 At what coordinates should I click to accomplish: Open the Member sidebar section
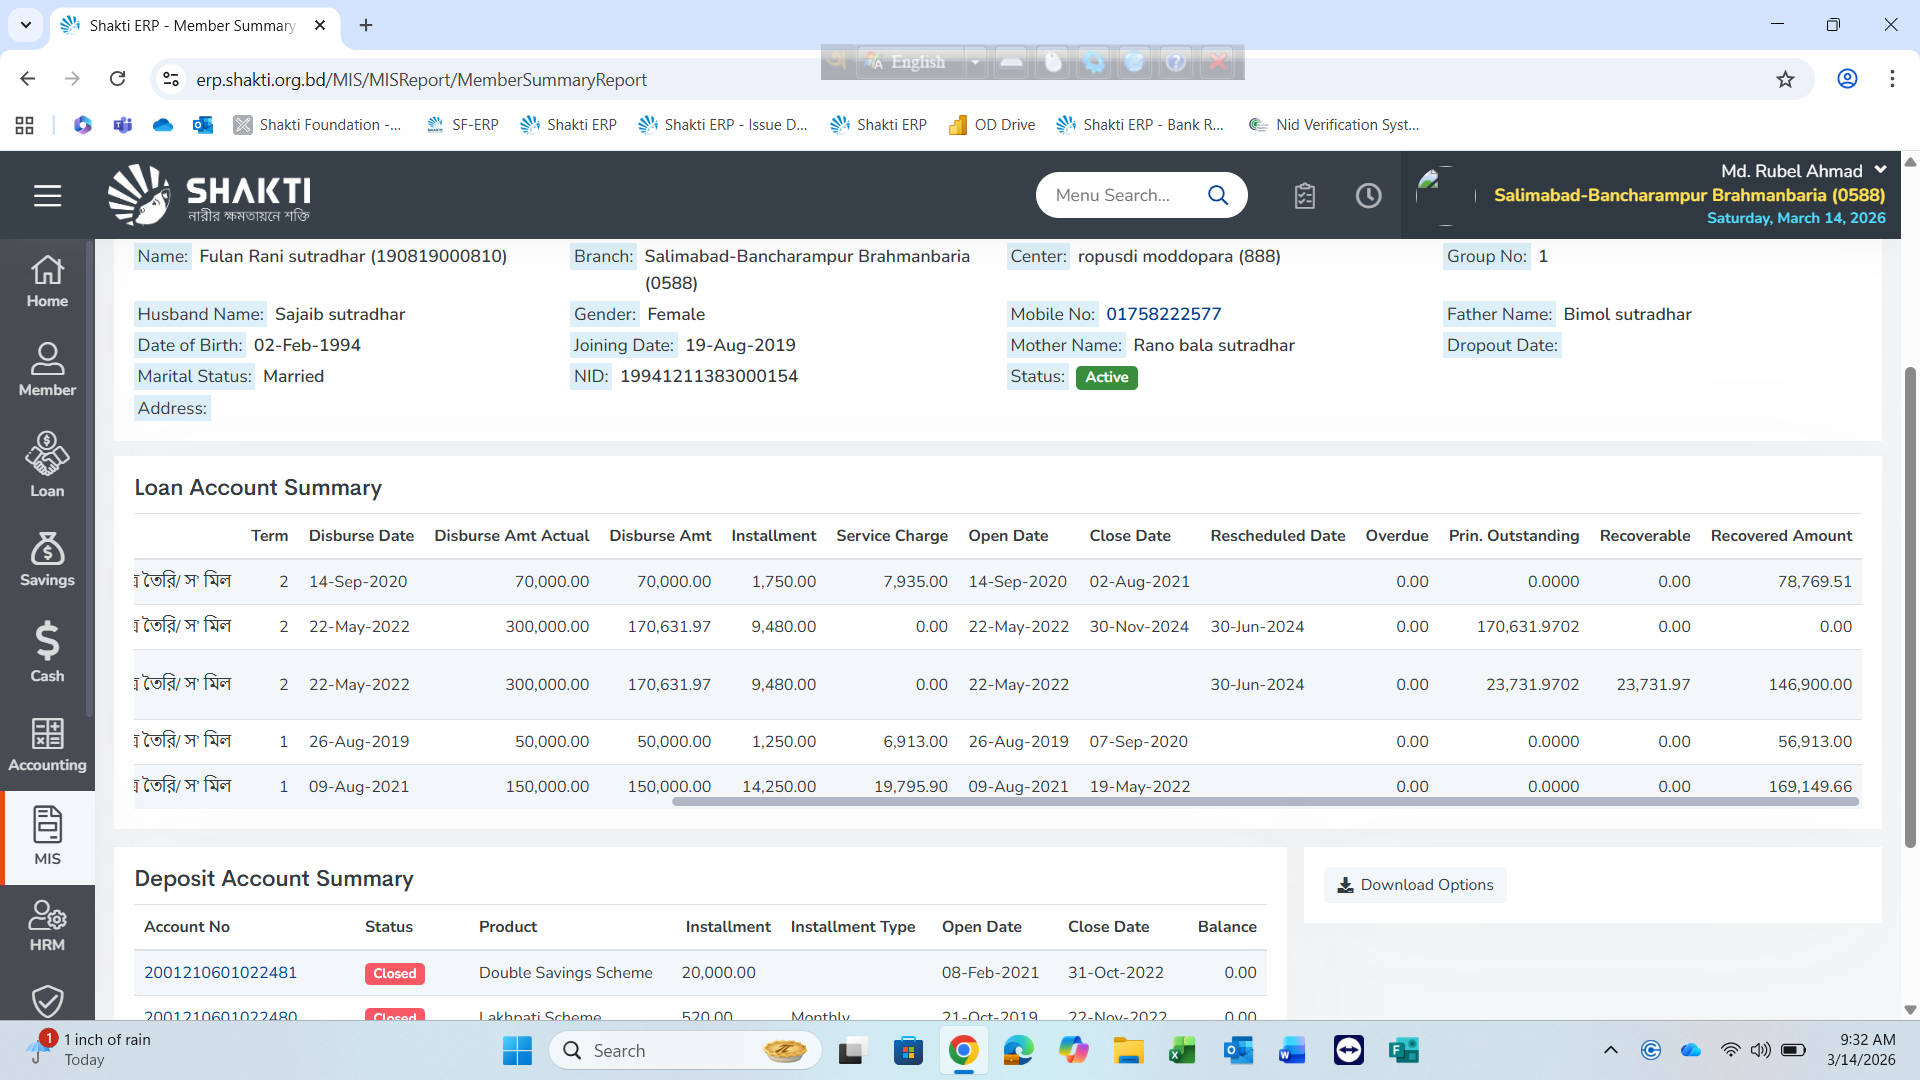[47, 369]
